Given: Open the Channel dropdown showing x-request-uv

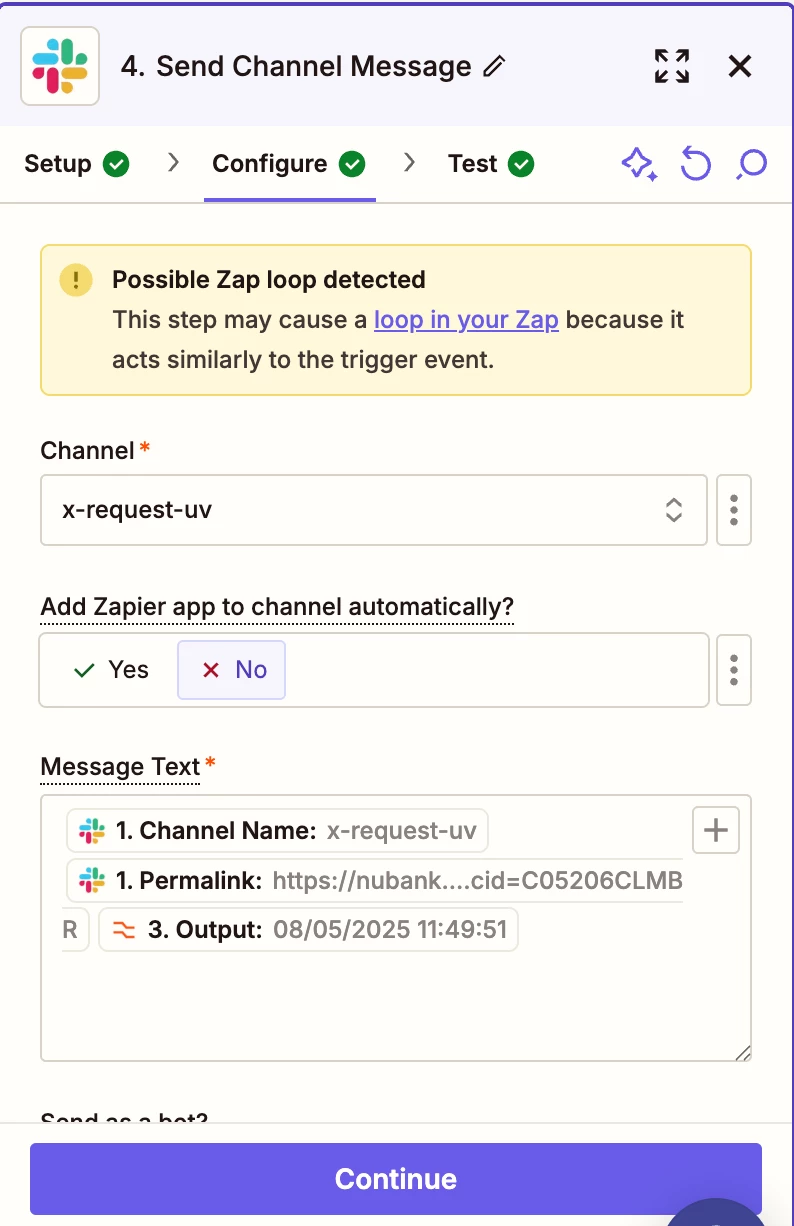Looking at the screenshot, I should coord(374,510).
